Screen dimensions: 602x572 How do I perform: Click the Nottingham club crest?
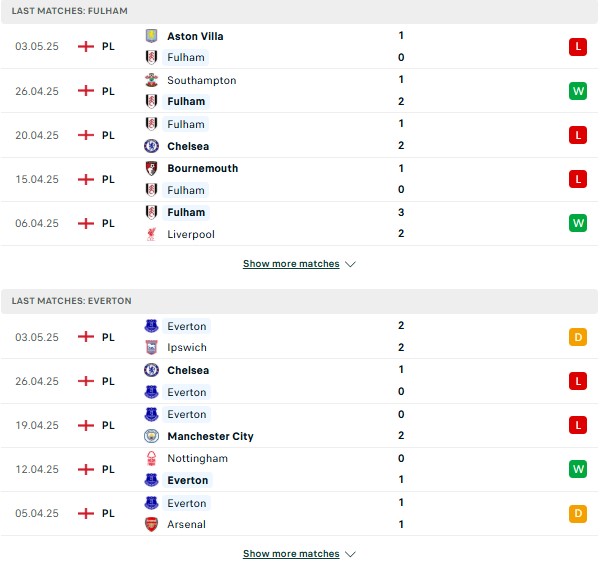[151, 458]
